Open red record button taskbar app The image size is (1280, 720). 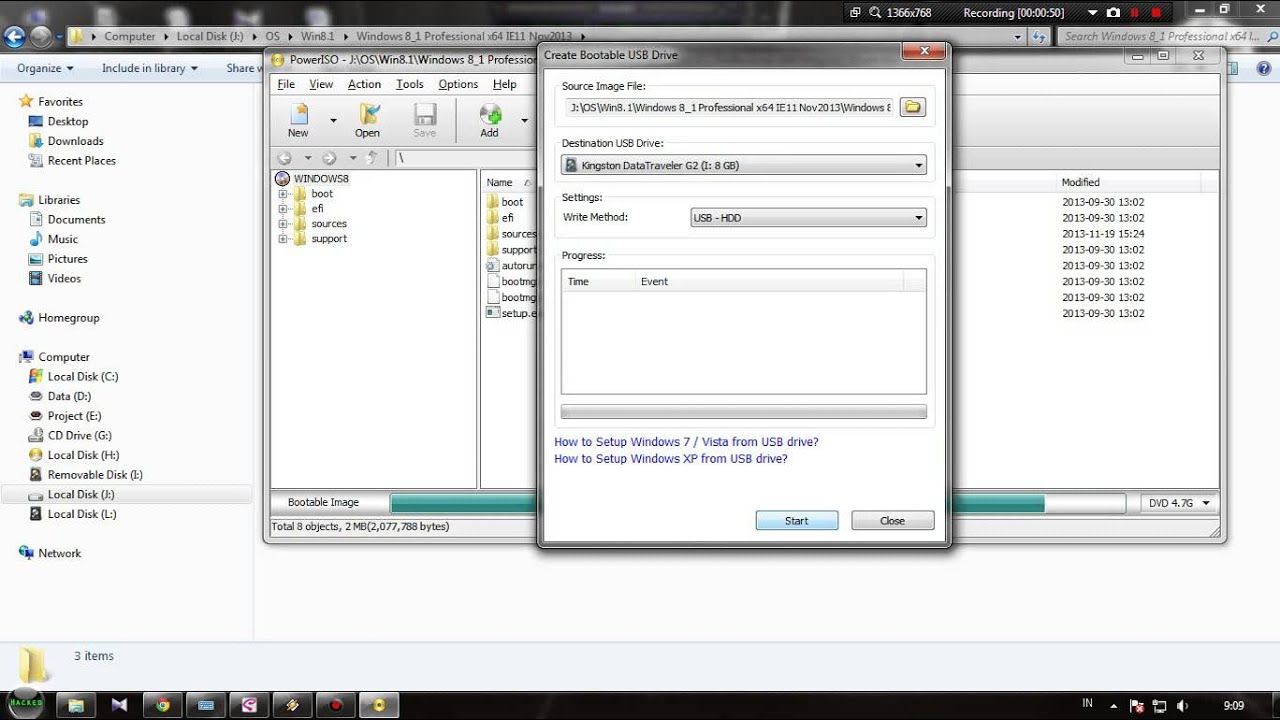tap(335, 705)
